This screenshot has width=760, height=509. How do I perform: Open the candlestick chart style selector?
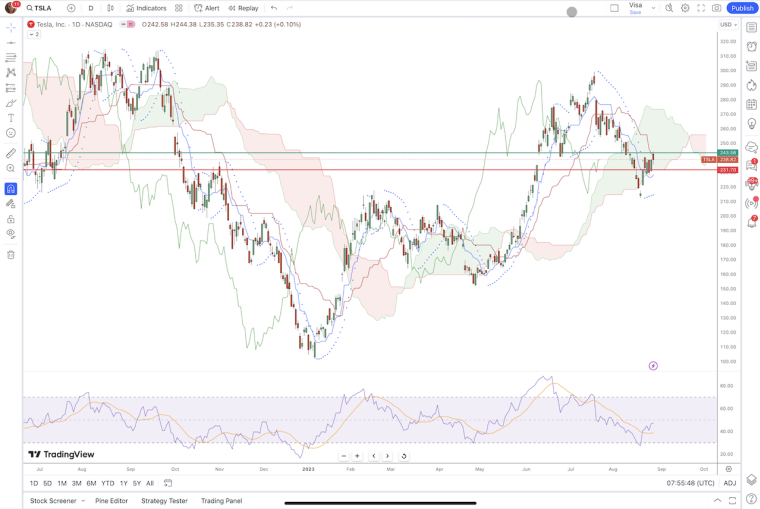pyautogui.click(x=110, y=8)
